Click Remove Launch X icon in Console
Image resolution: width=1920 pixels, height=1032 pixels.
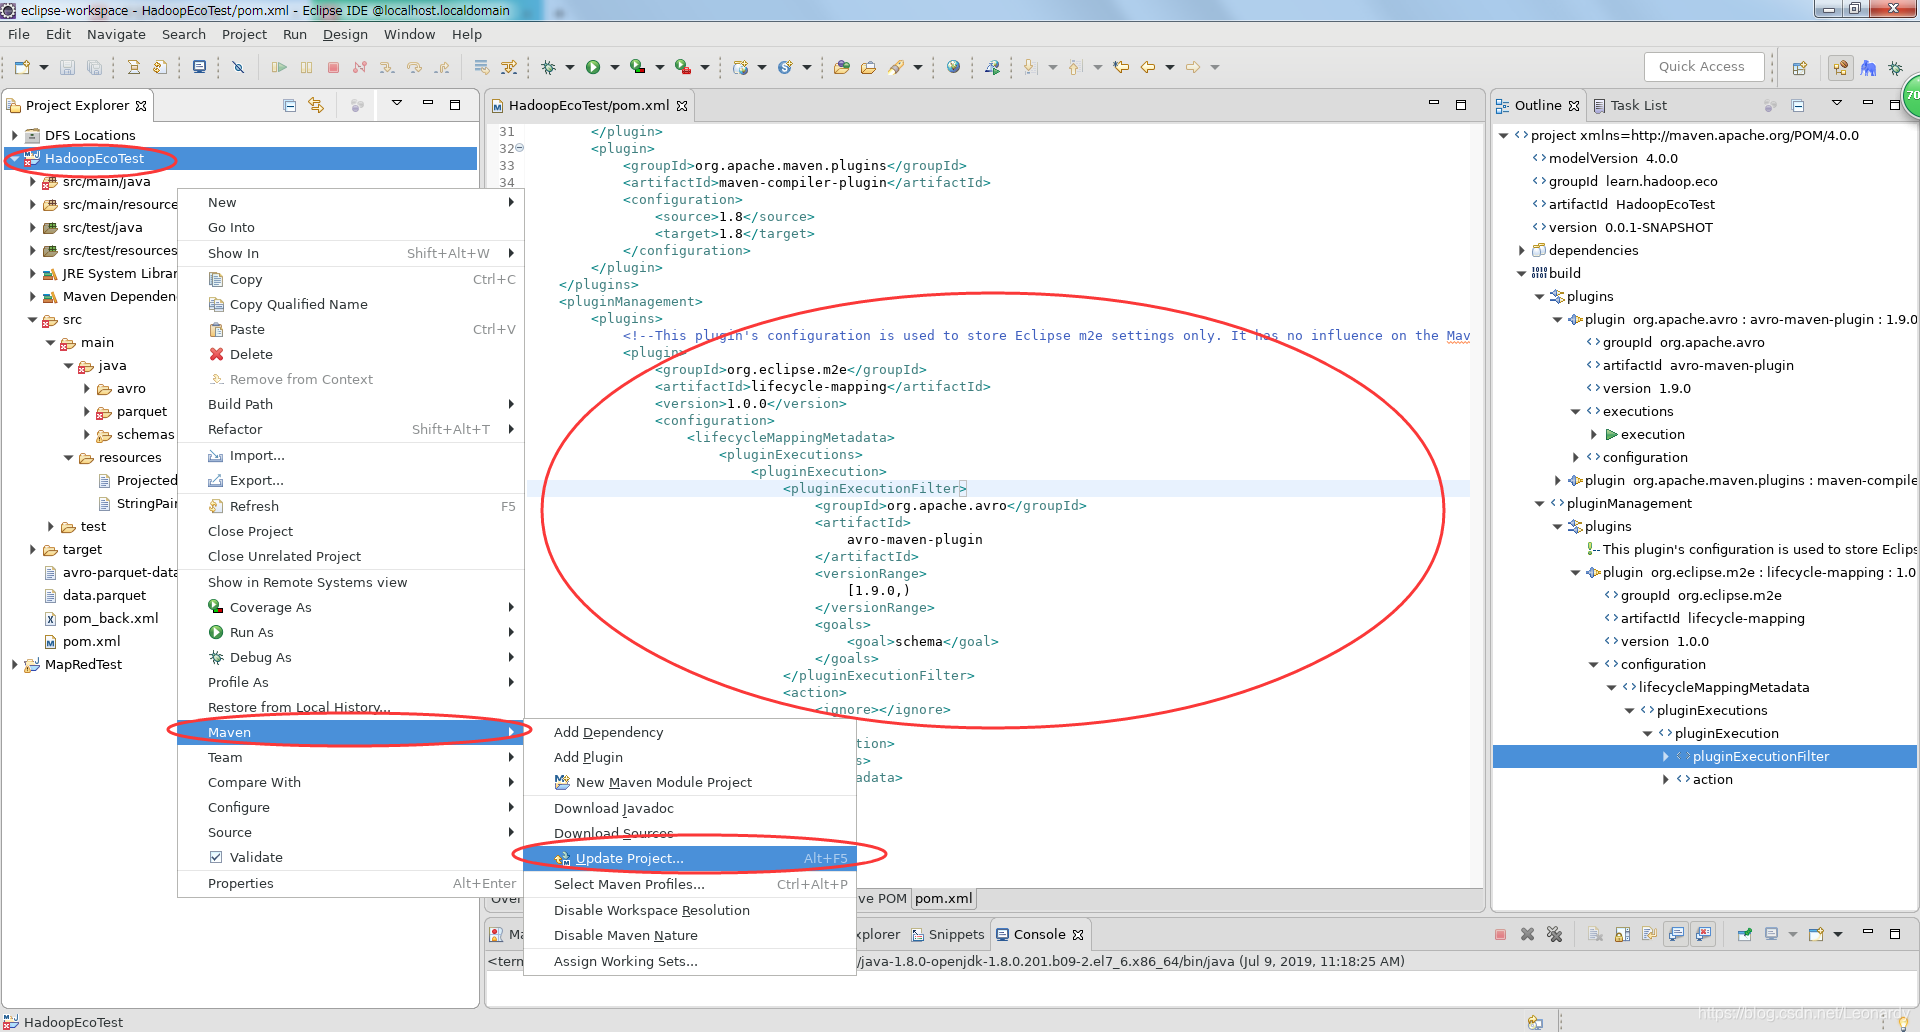(1527, 934)
